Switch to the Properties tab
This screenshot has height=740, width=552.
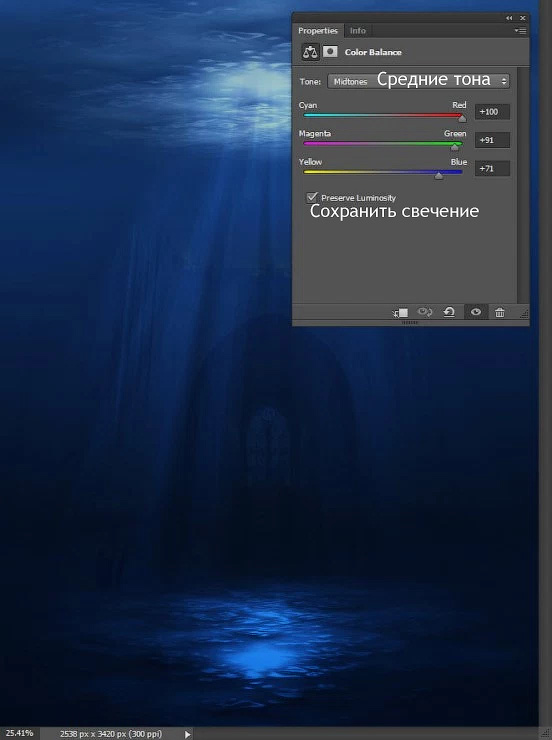point(318,31)
